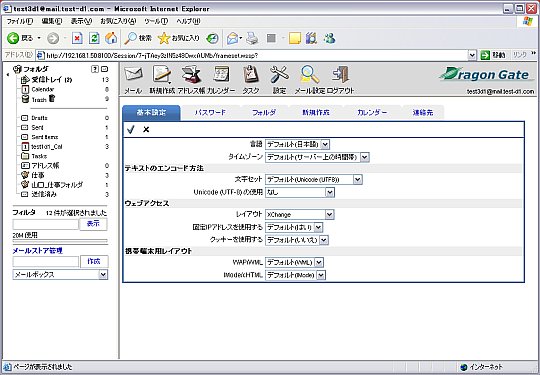Viewport: 540px width, 375px height.
Task: Open the 言語 language dropdown
Action: click(x=298, y=144)
